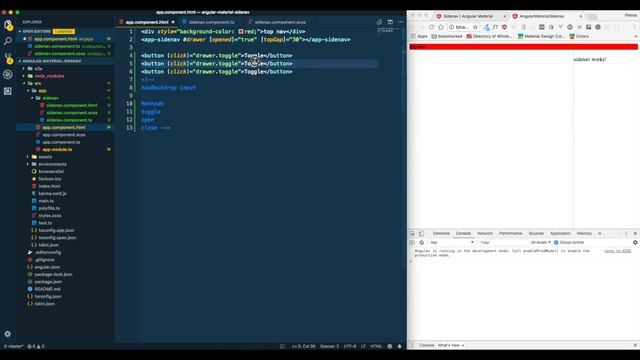This screenshot has height=360, width=640.
Task: Open the Debug view in activity bar
Action: (7, 75)
